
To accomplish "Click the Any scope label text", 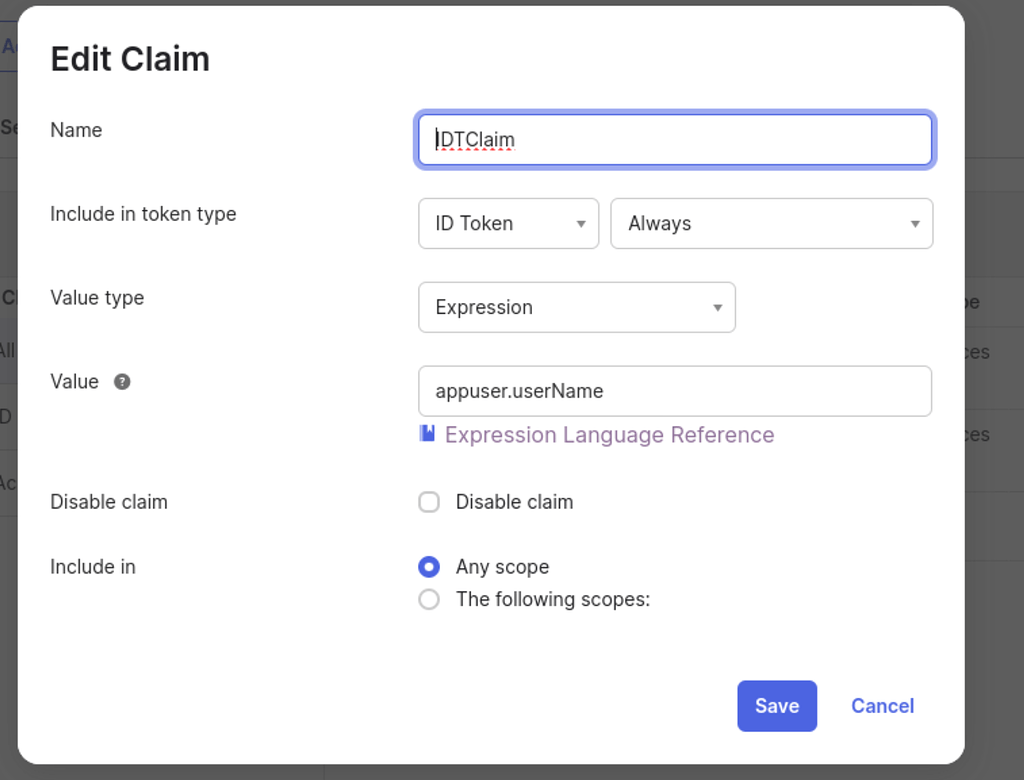I will tap(502, 567).
